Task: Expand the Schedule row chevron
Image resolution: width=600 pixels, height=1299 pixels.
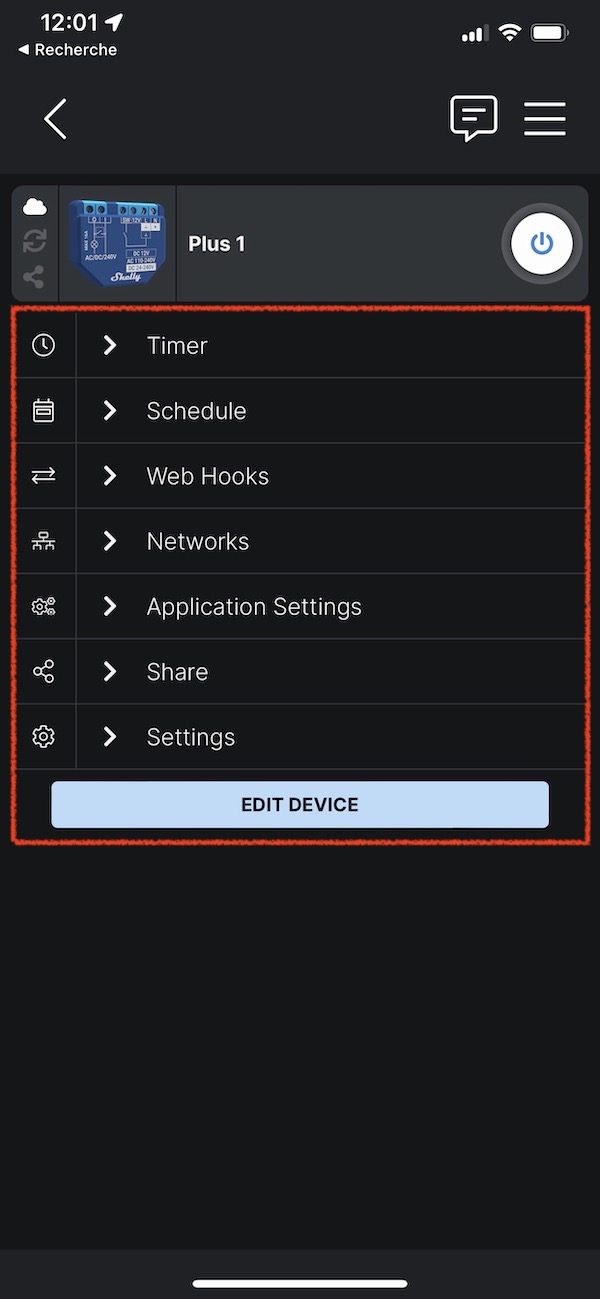Action: pyautogui.click(x=109, y=410)
